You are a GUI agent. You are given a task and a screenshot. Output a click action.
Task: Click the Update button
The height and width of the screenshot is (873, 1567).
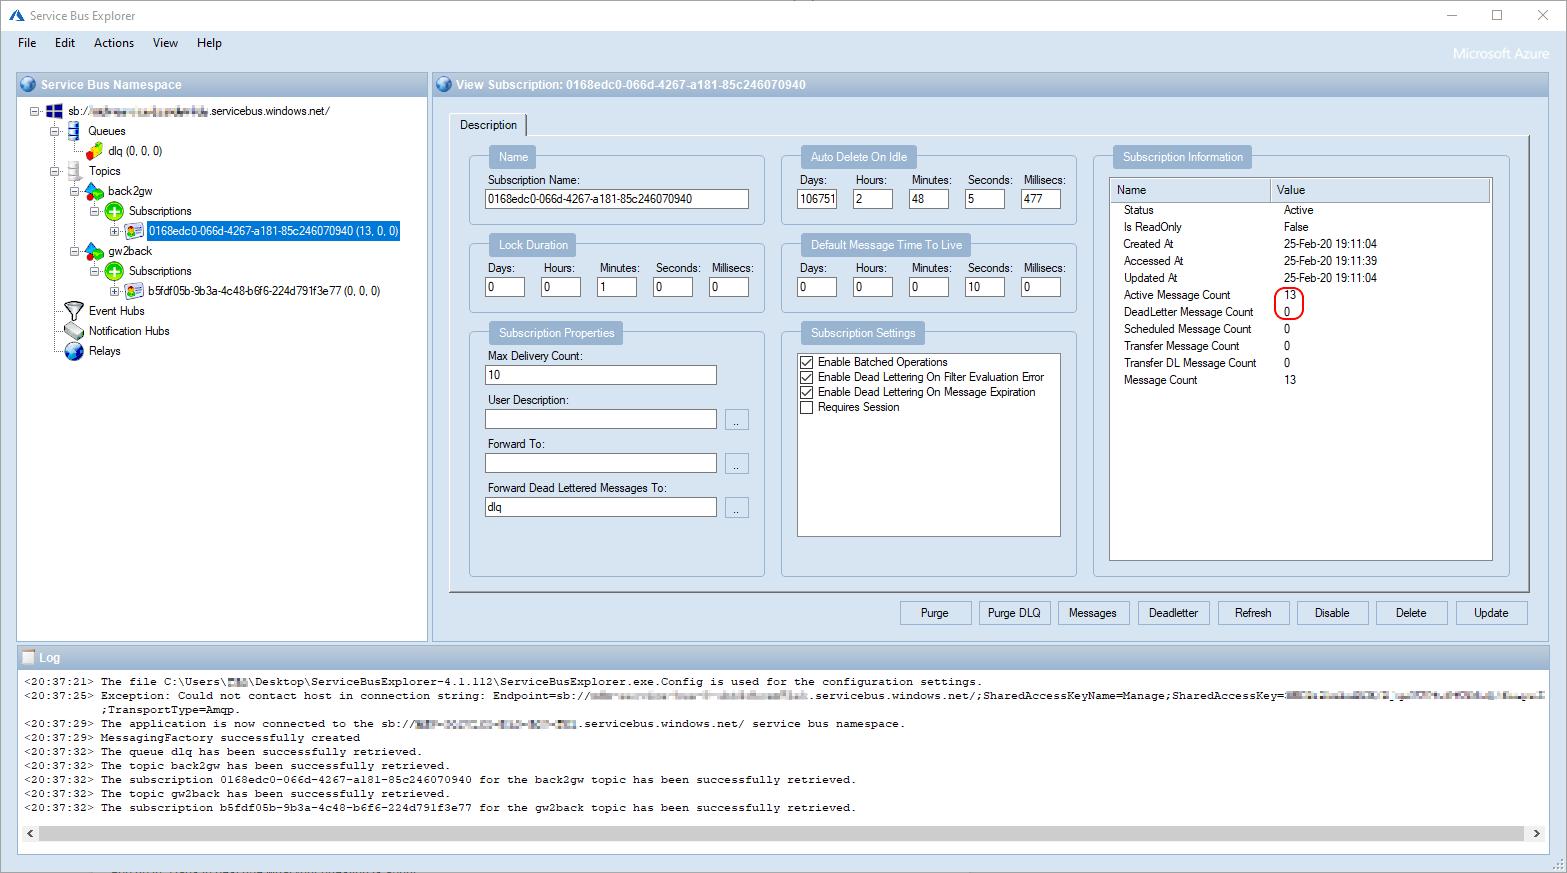[x=1491, y=613]
